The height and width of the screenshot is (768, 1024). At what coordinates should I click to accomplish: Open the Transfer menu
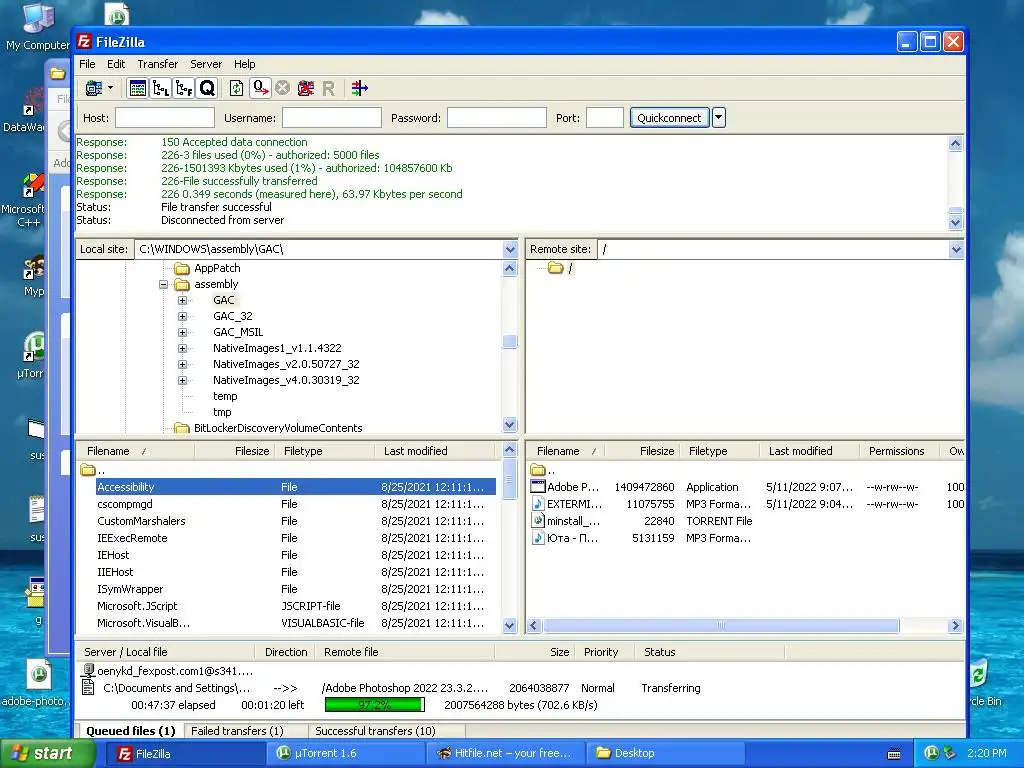tap(157, 64)
